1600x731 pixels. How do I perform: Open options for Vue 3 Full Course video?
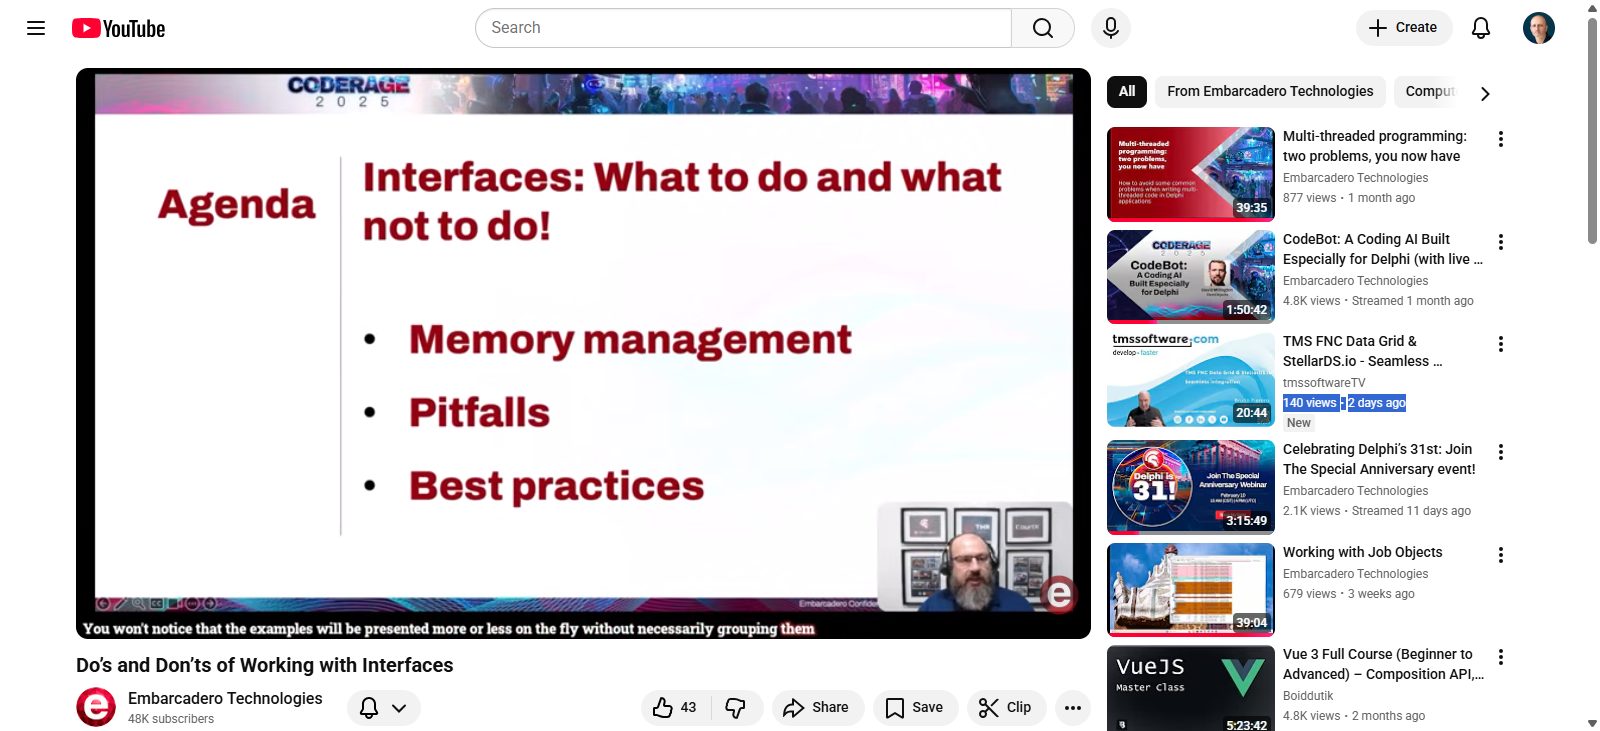[x=1500, y=657]
